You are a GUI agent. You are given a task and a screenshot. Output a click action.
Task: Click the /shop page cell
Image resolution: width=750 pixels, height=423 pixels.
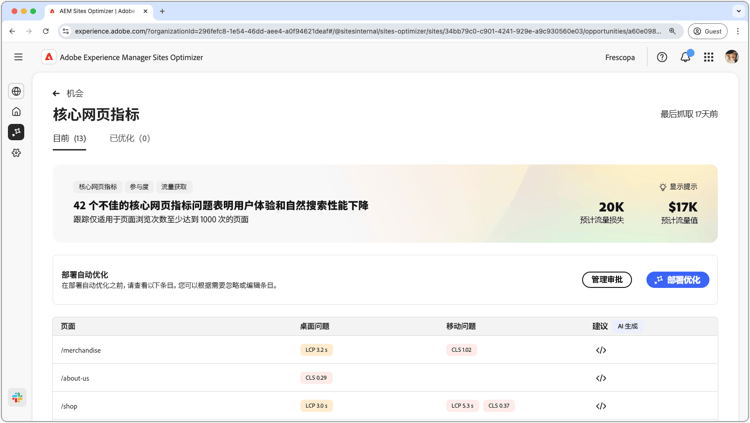[x=69, y=406]
